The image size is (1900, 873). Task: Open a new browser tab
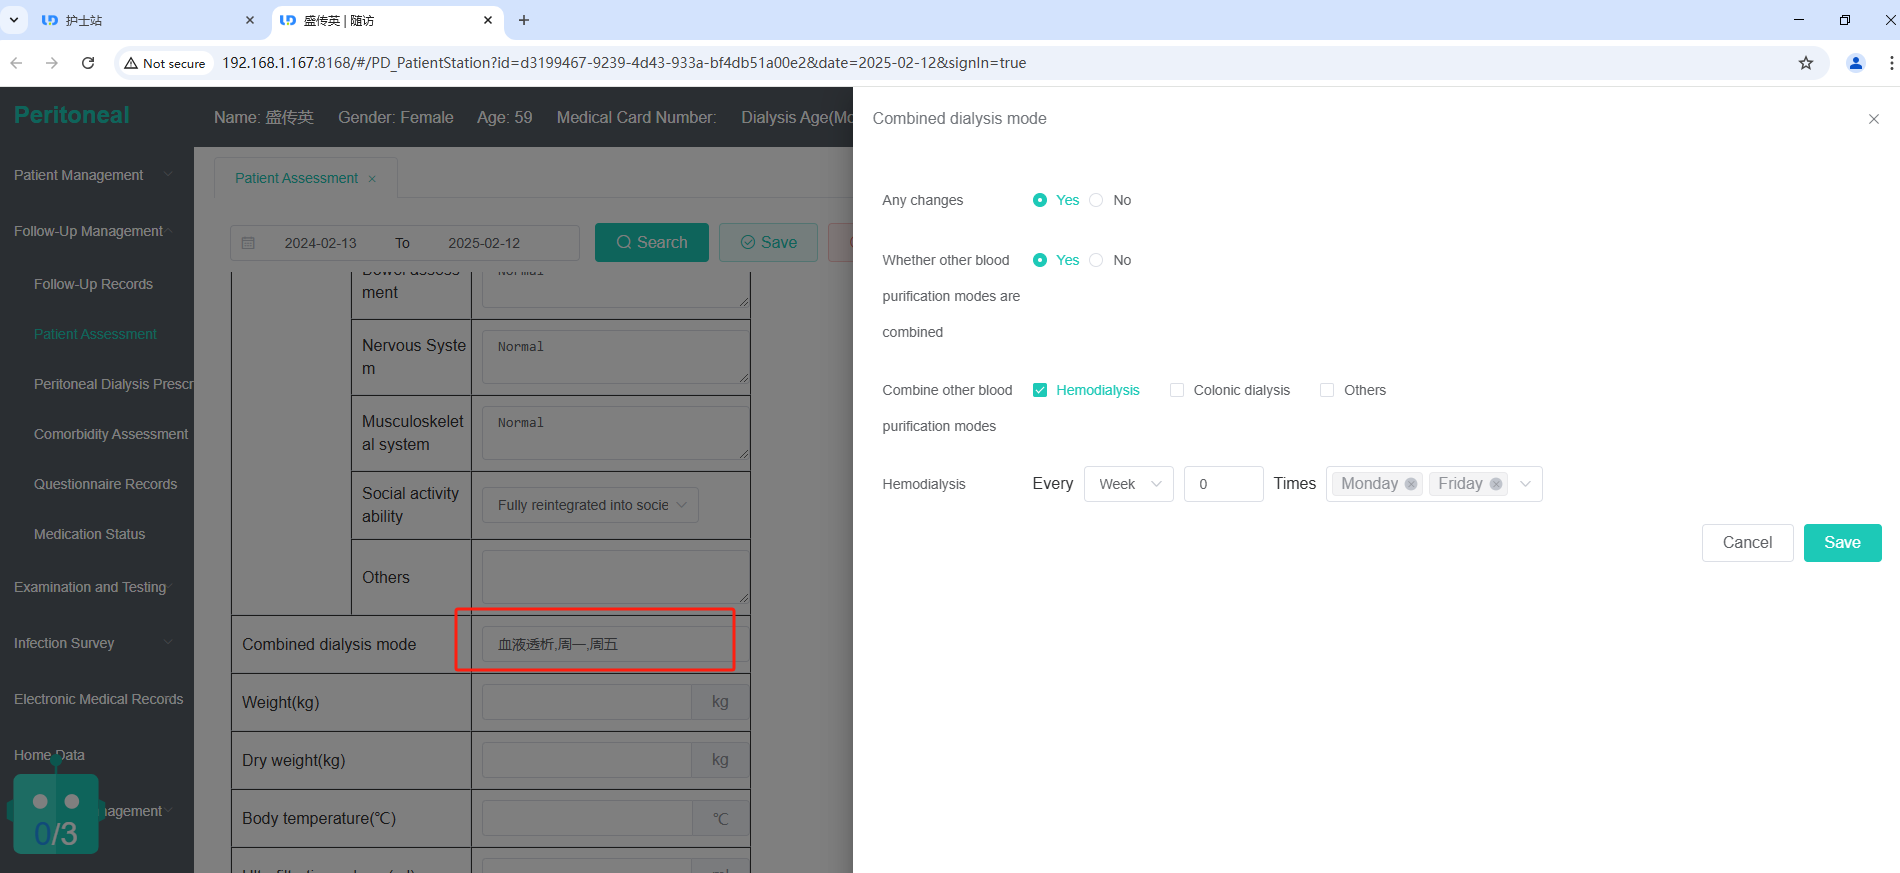524,20
